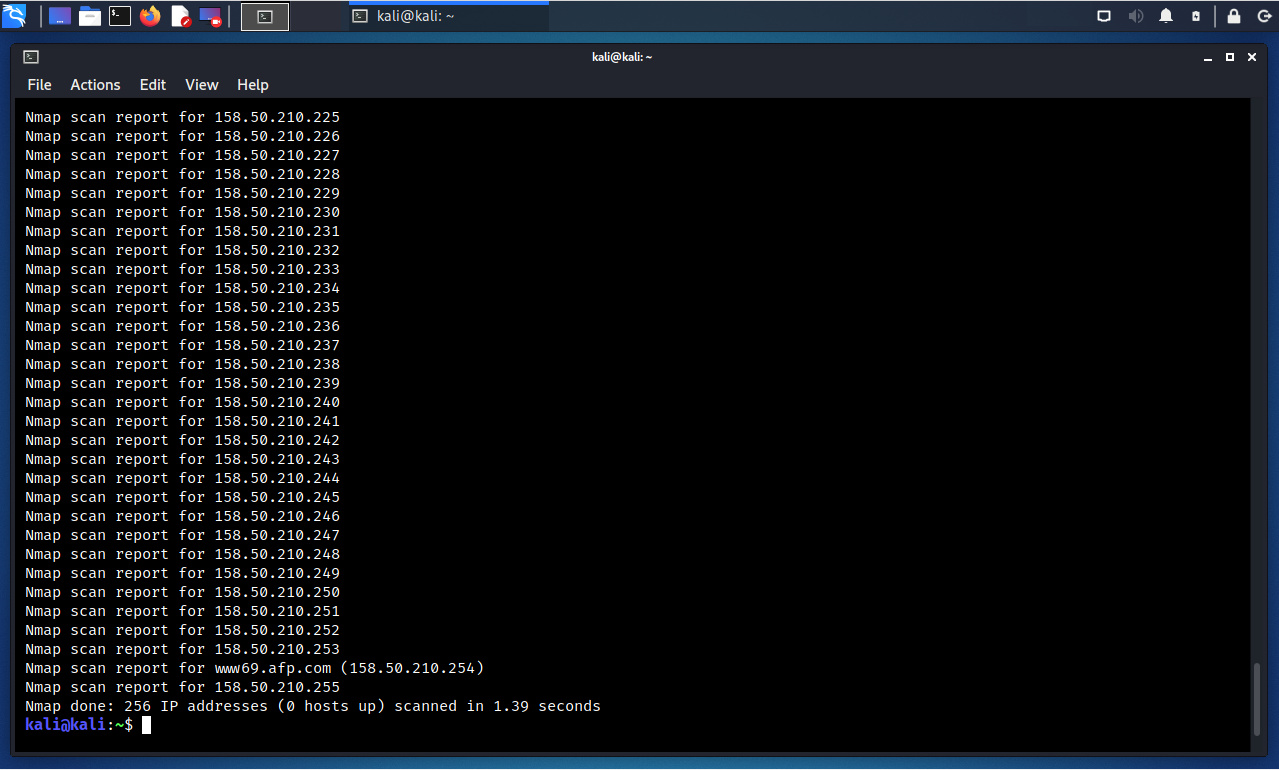Expand the Edit menu
Viewport: 1279px width, 770px height.
[153, 85]
